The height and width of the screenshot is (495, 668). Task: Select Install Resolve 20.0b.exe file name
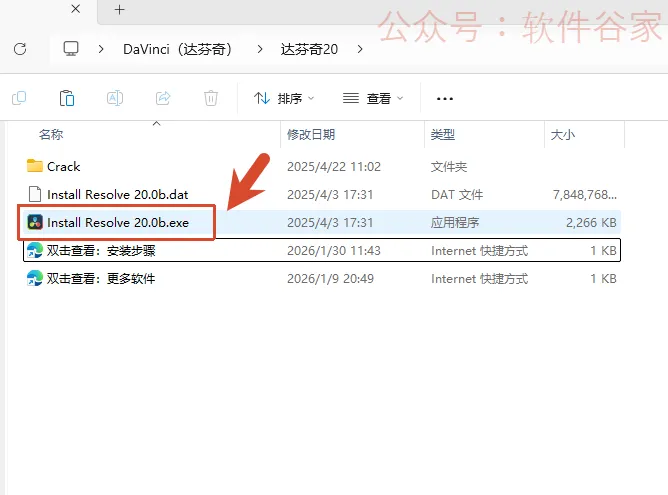click(x=118, y=223)
